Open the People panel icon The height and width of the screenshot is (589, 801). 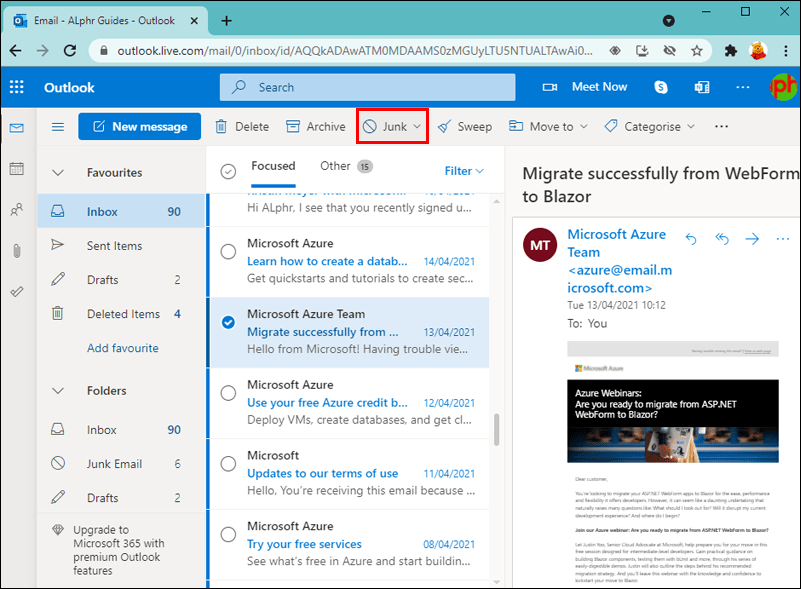pyautogui.click(x=16, y=208)
